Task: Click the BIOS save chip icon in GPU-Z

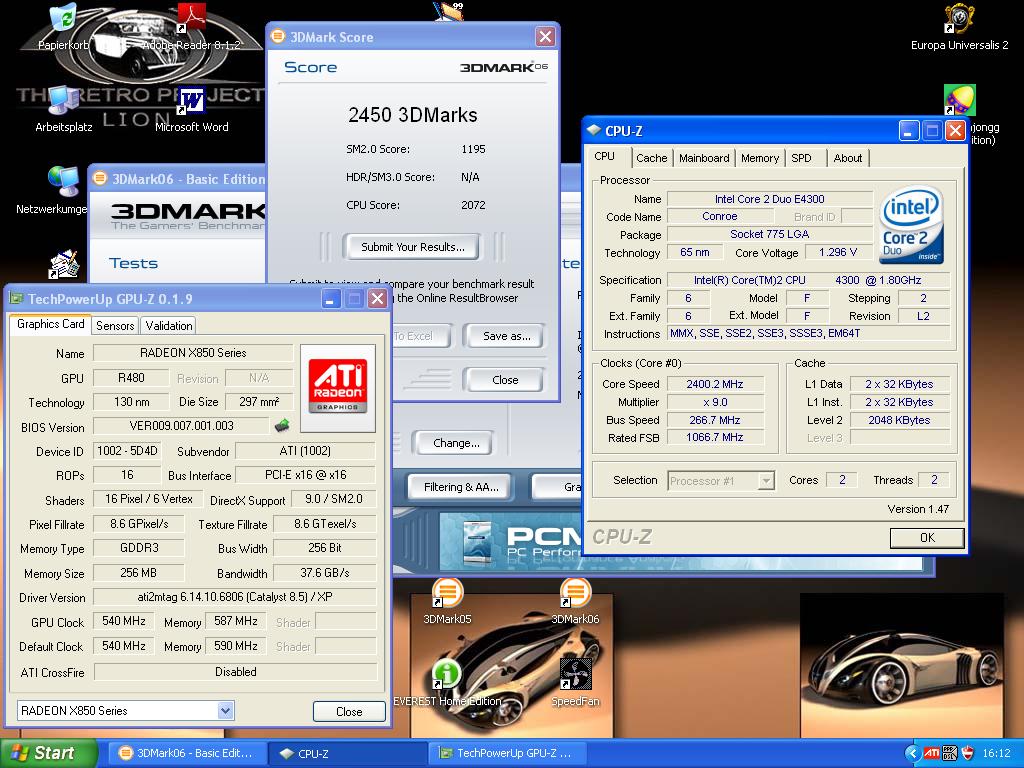Action: coord(282,426)
